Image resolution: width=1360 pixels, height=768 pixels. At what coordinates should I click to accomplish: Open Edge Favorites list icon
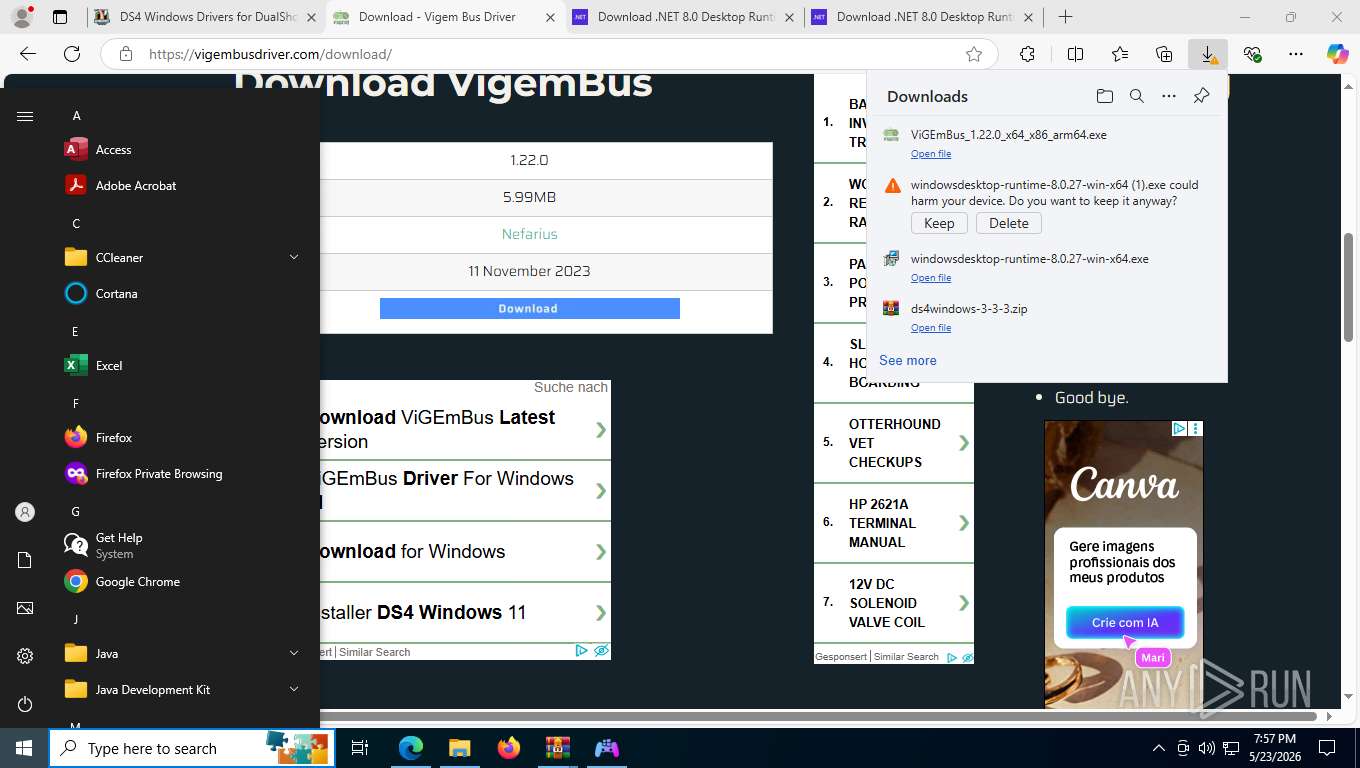pyautogui.click(x=1119, y=54)
